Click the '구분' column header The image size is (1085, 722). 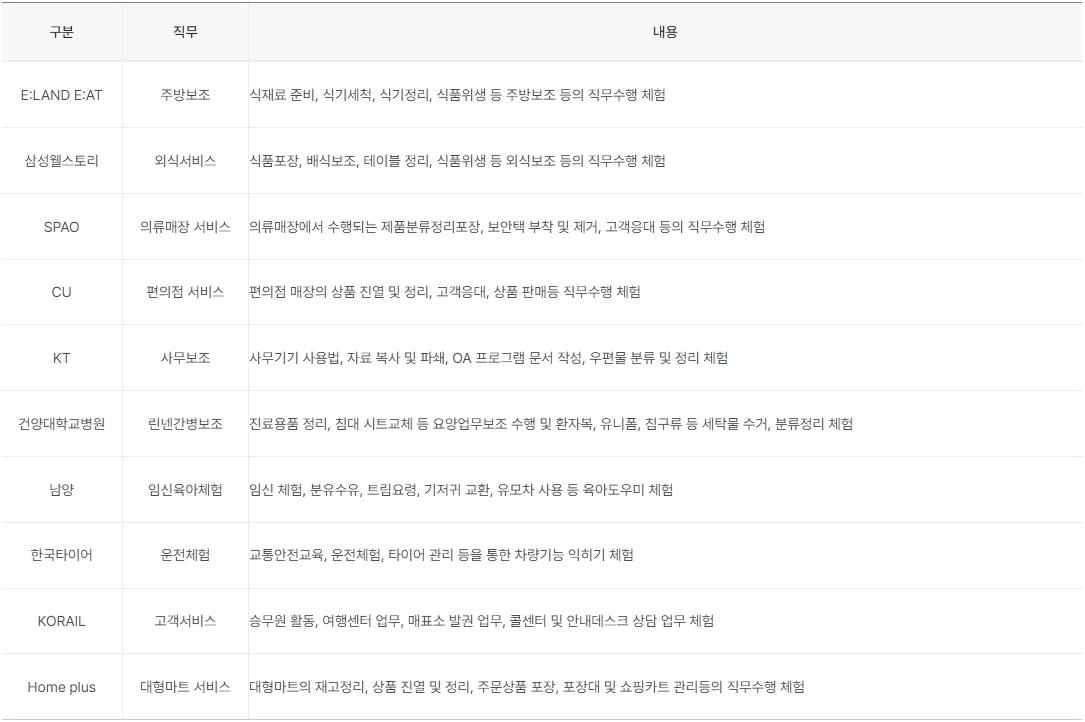pyautogui.click(x=62, y=32)
